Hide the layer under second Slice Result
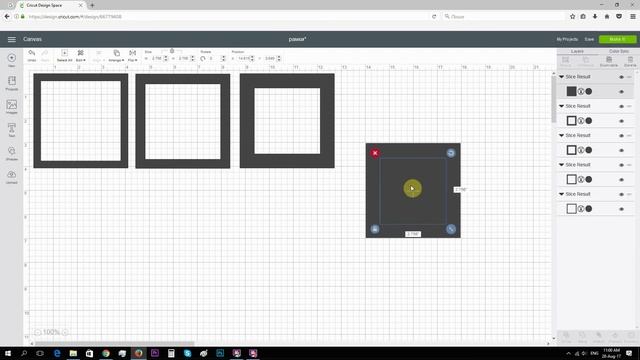The height and width of the screenshot is (360, 640). pos(621,121)
